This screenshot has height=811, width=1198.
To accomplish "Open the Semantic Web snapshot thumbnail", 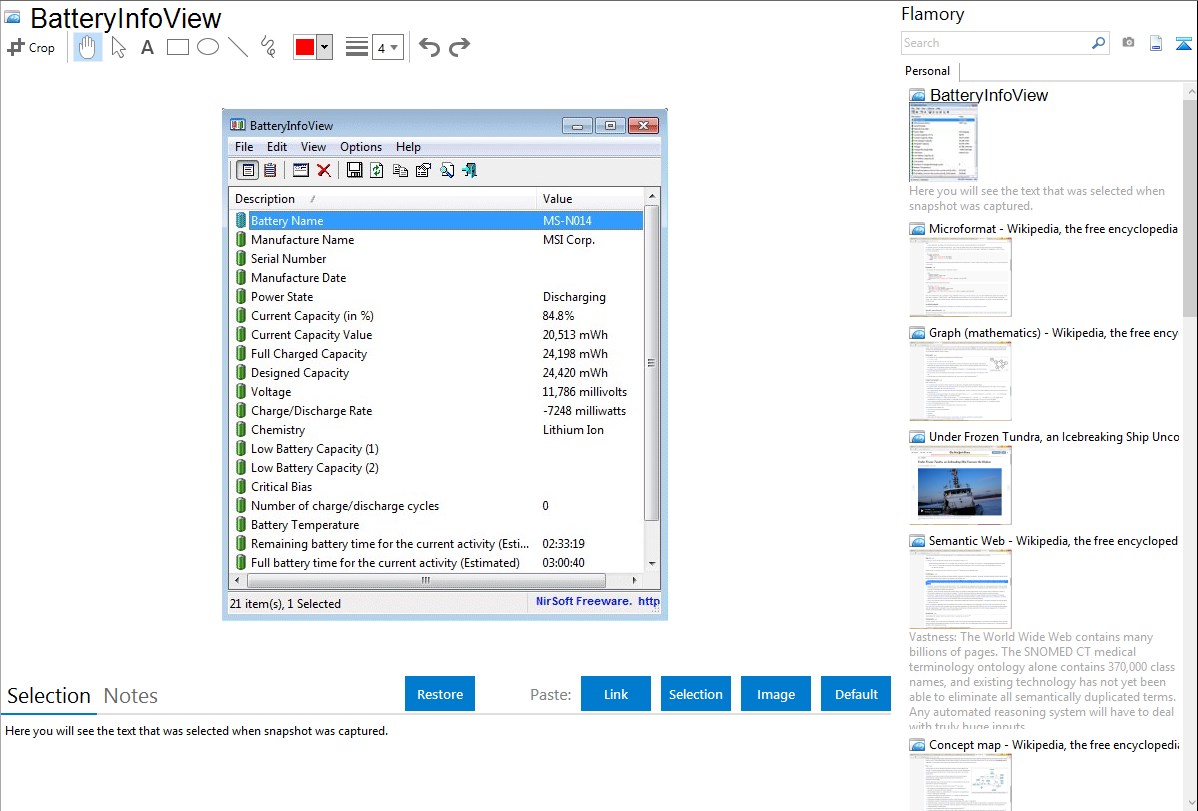I will click(960, 589).
